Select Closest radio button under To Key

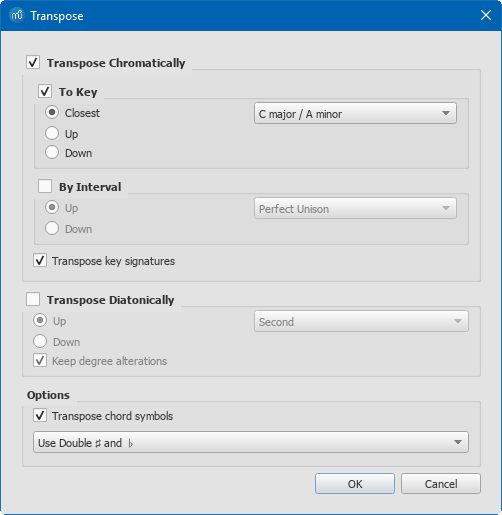(x=52, y=112)
